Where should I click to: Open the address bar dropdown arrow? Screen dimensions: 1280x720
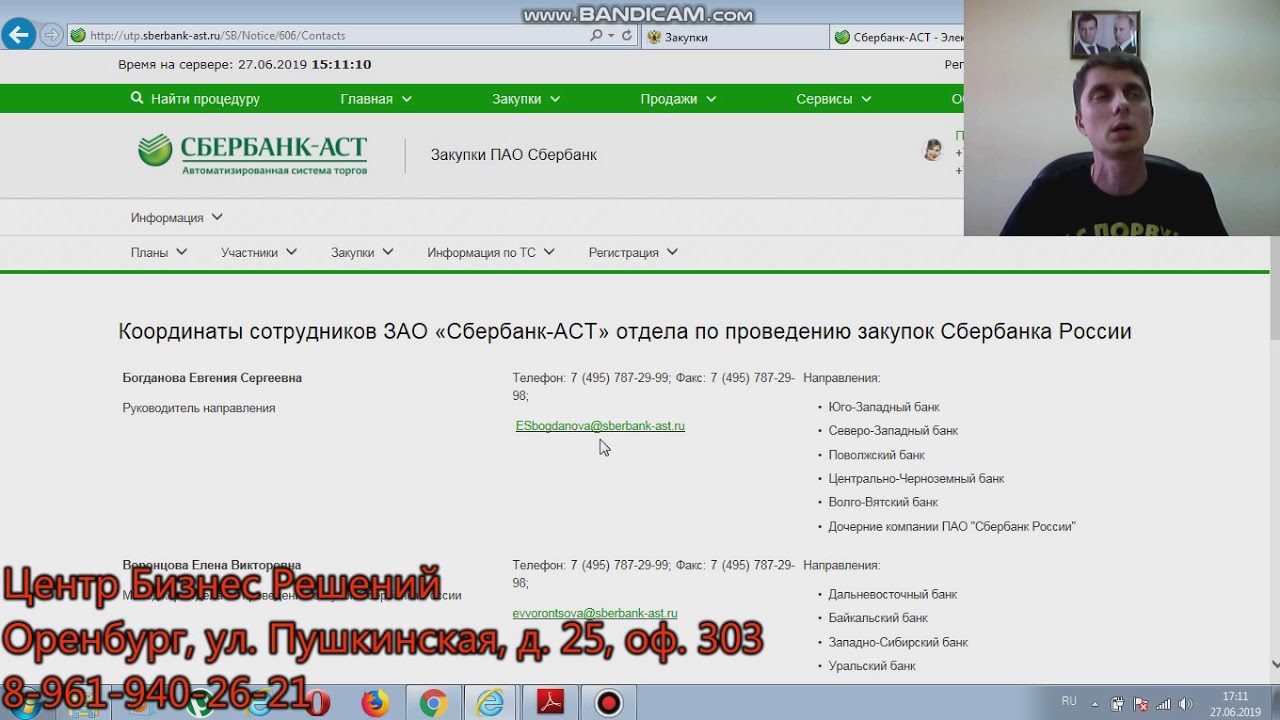click(x=611, y=35)
